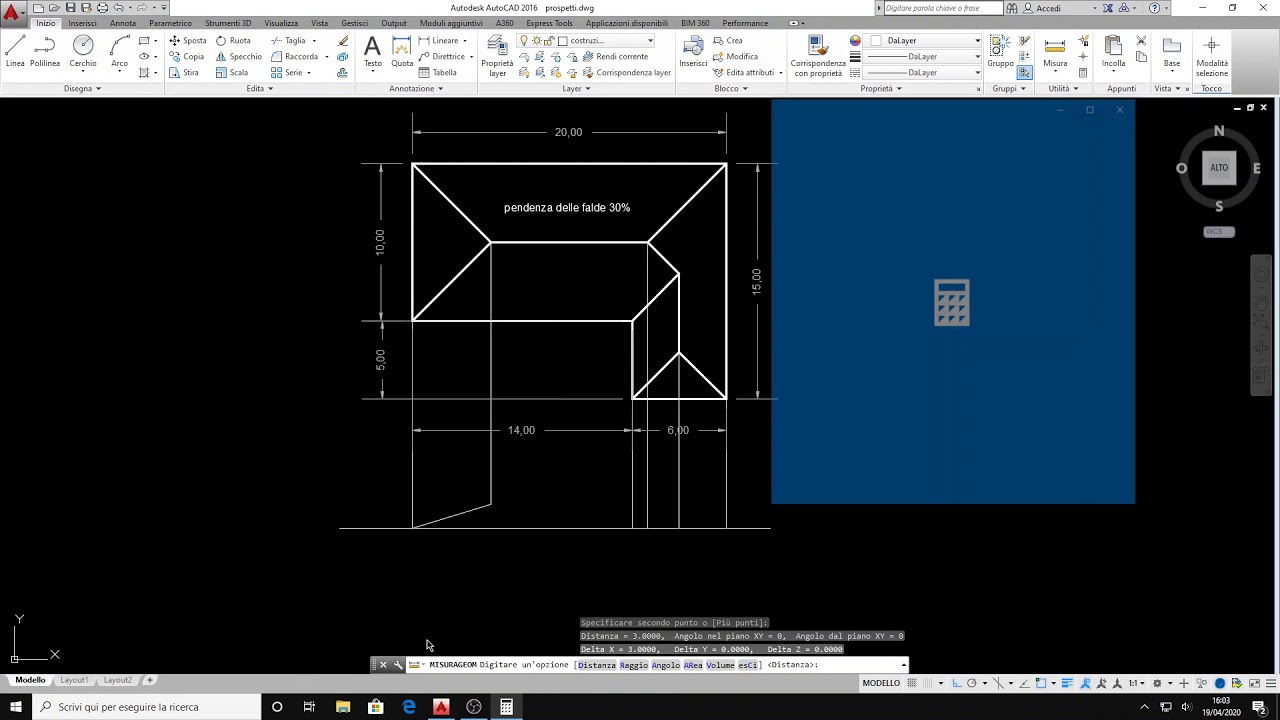This screenshot has width=1280, height=720.
Task: Open Proprietà layer manager
Action: click(x=497, y=55)
